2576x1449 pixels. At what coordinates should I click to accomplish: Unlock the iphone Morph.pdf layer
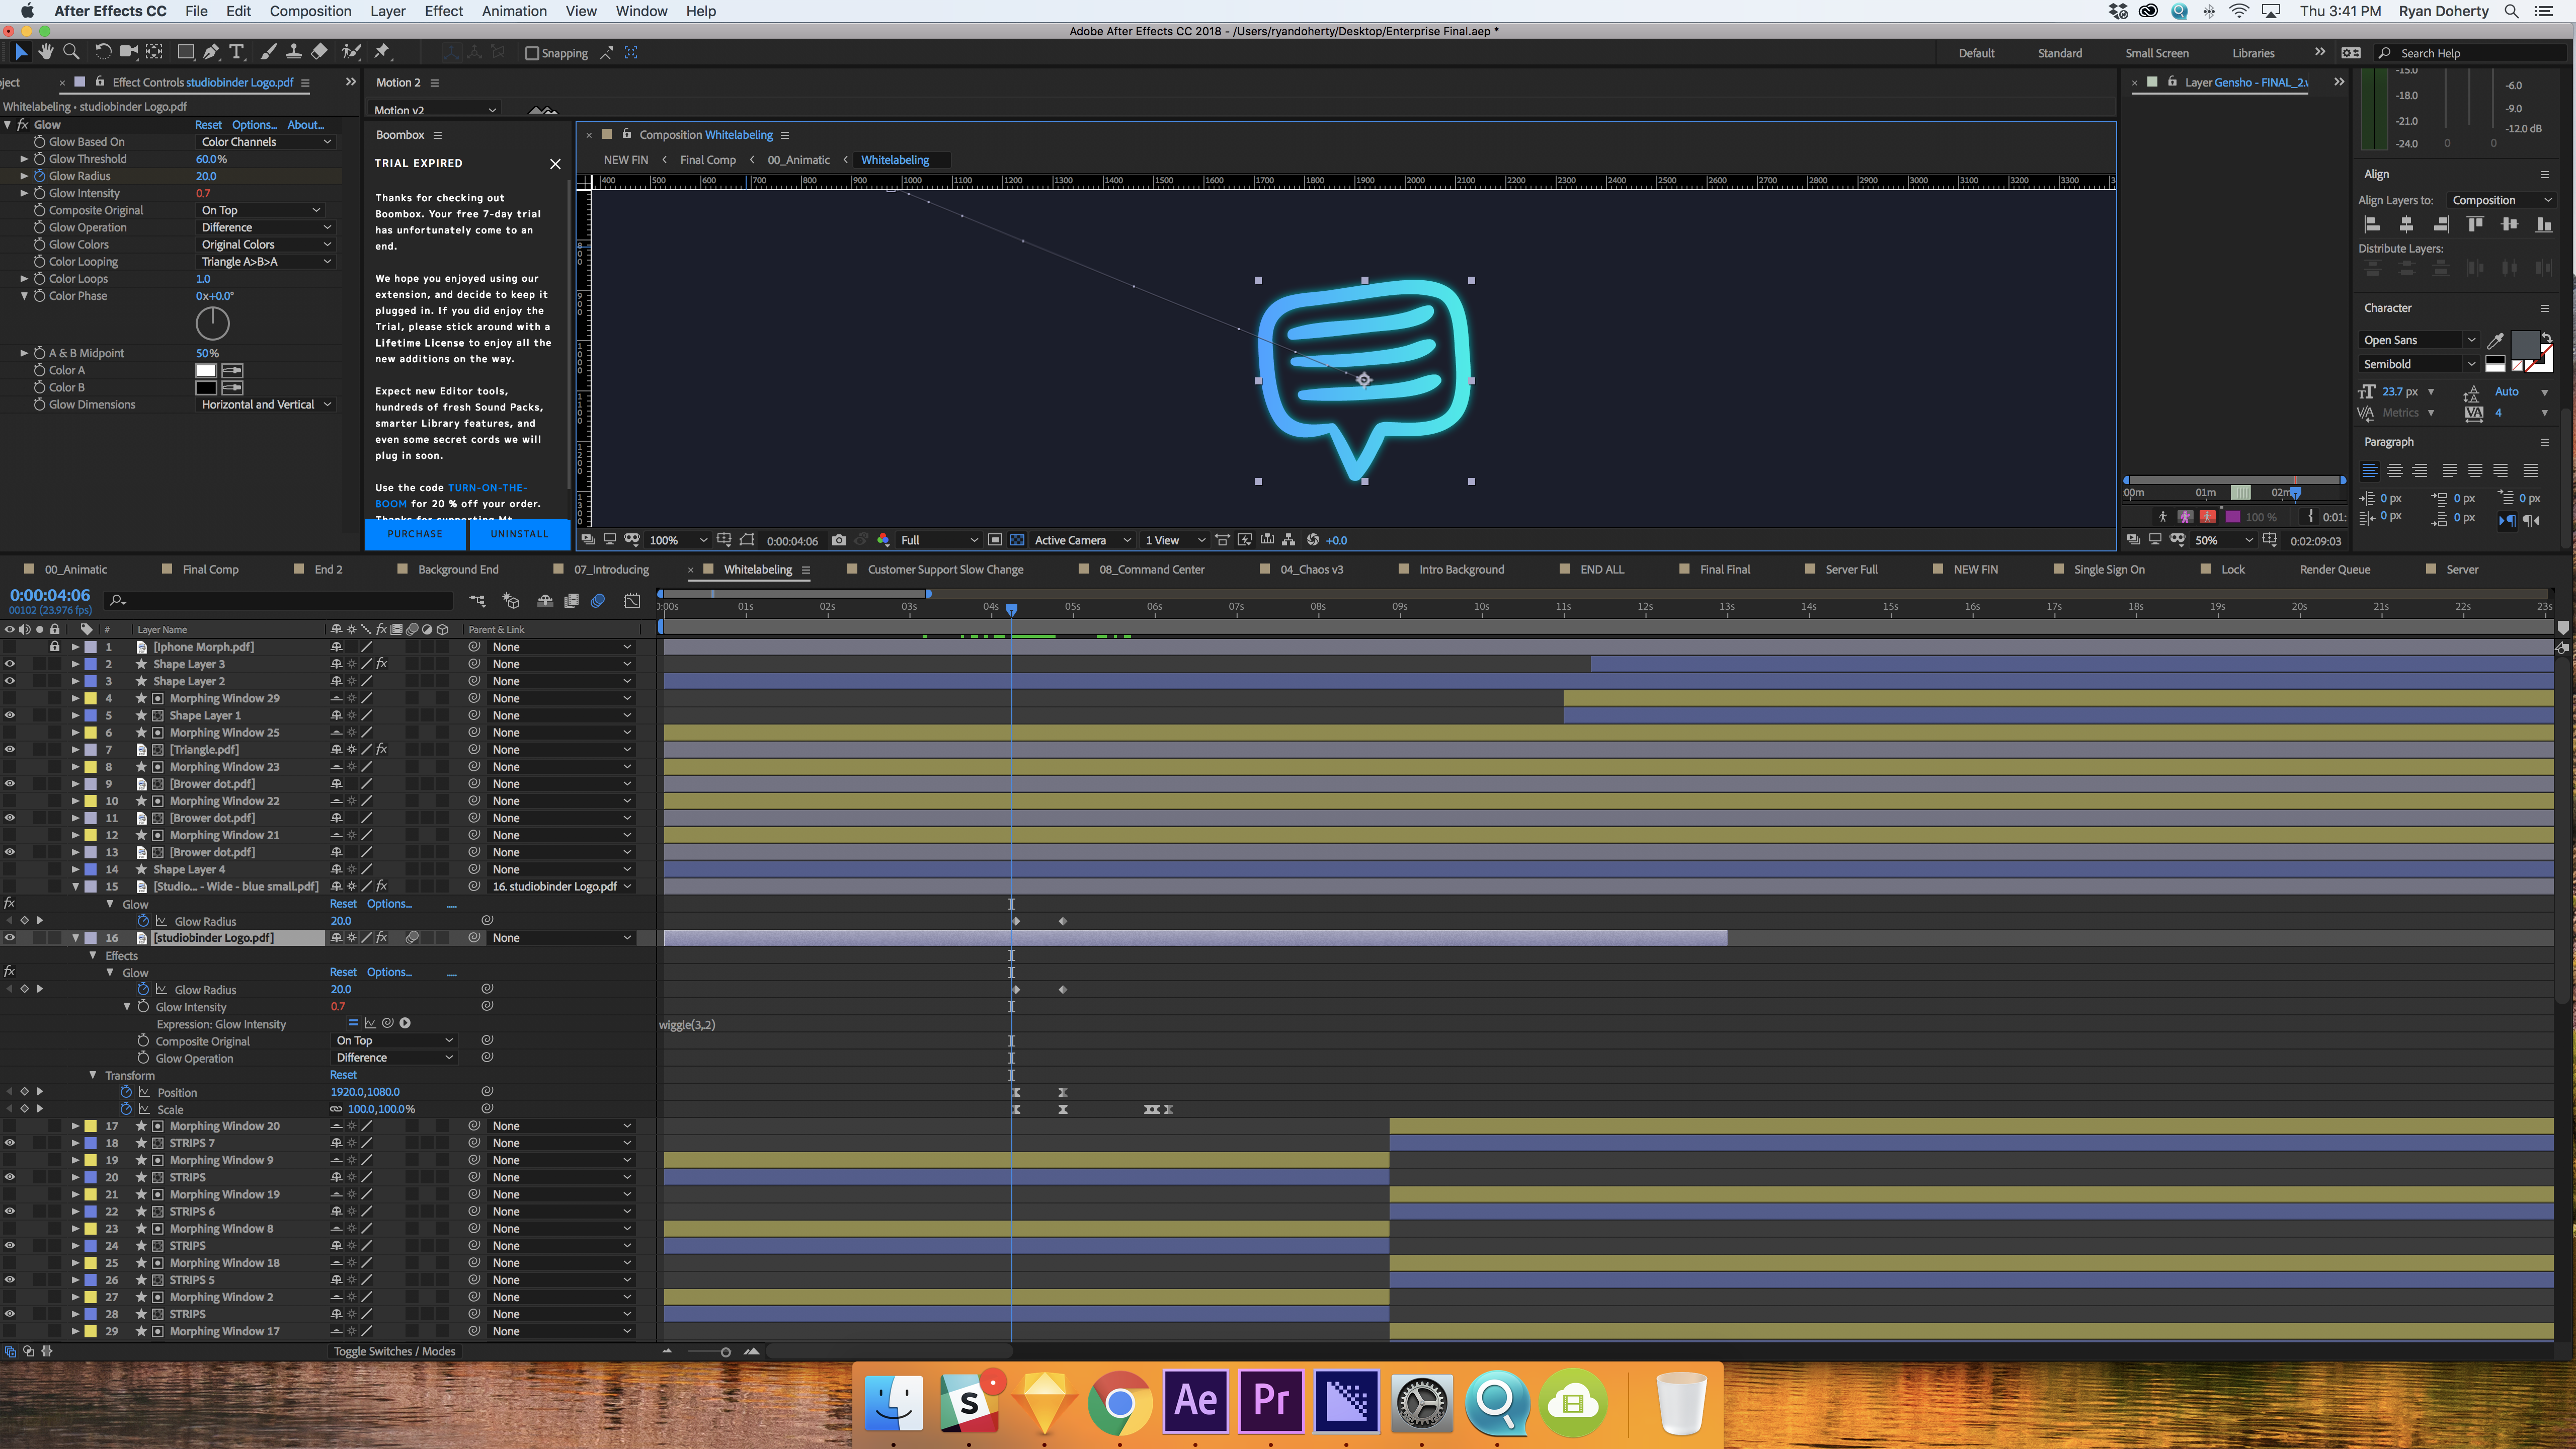(55, 647)
